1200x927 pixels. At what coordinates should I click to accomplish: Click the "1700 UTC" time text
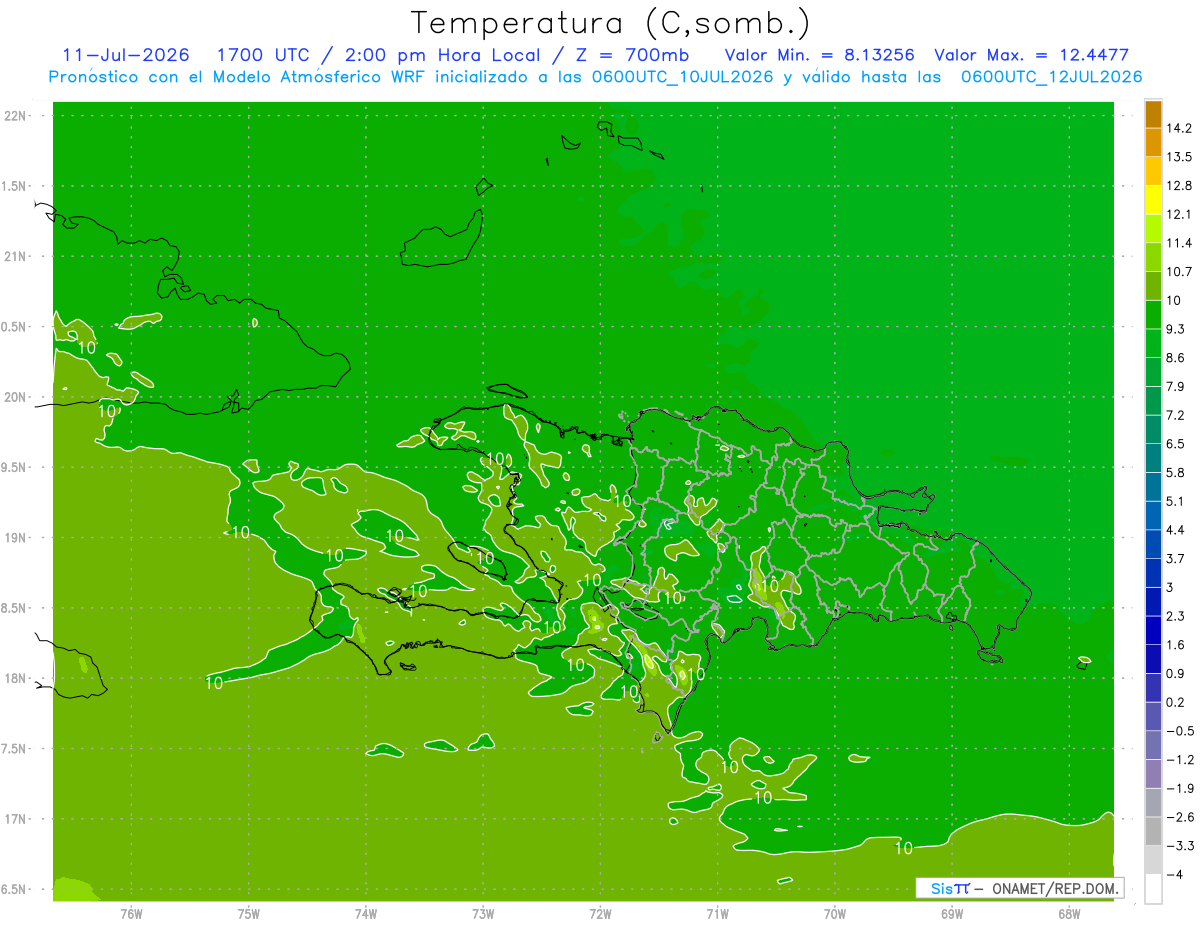tap(266, 55)
